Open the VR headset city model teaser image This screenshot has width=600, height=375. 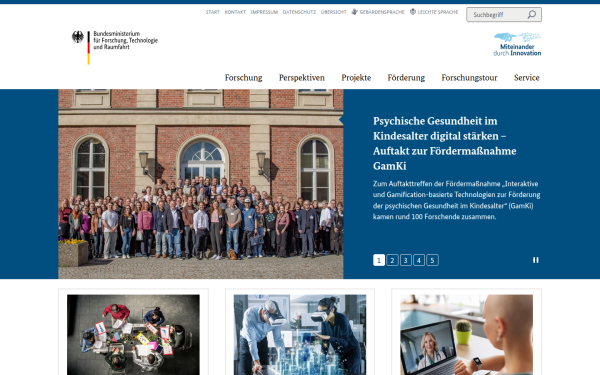(x=300, y=335)
